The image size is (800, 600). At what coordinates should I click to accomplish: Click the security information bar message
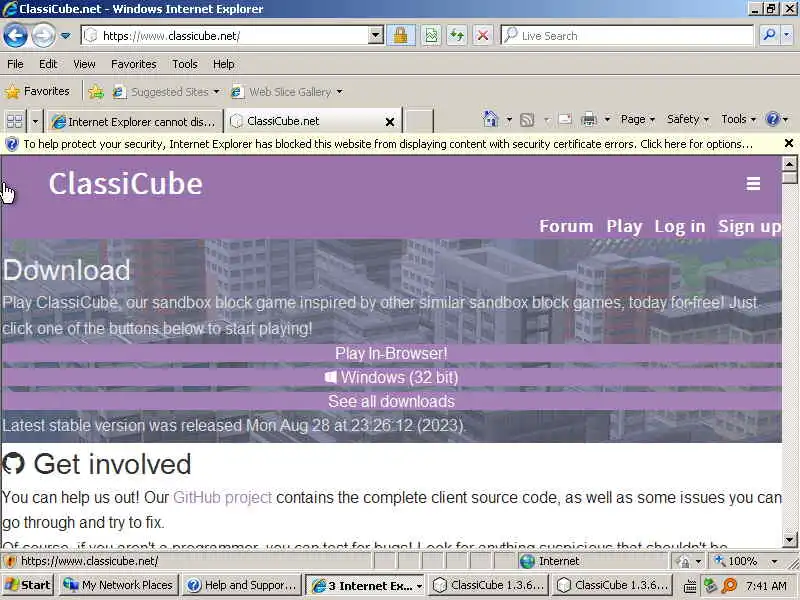[388, 144]
